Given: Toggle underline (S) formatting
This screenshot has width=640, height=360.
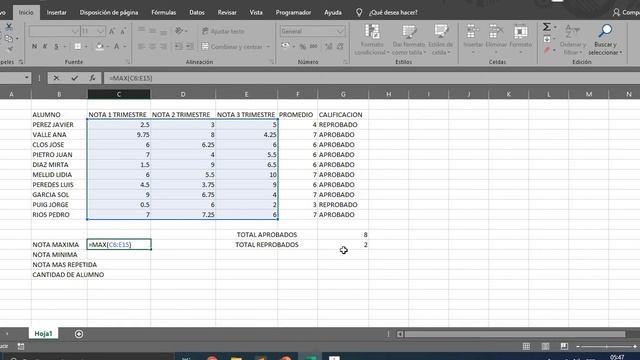Looking at the screenshot, I should (56, 47).
